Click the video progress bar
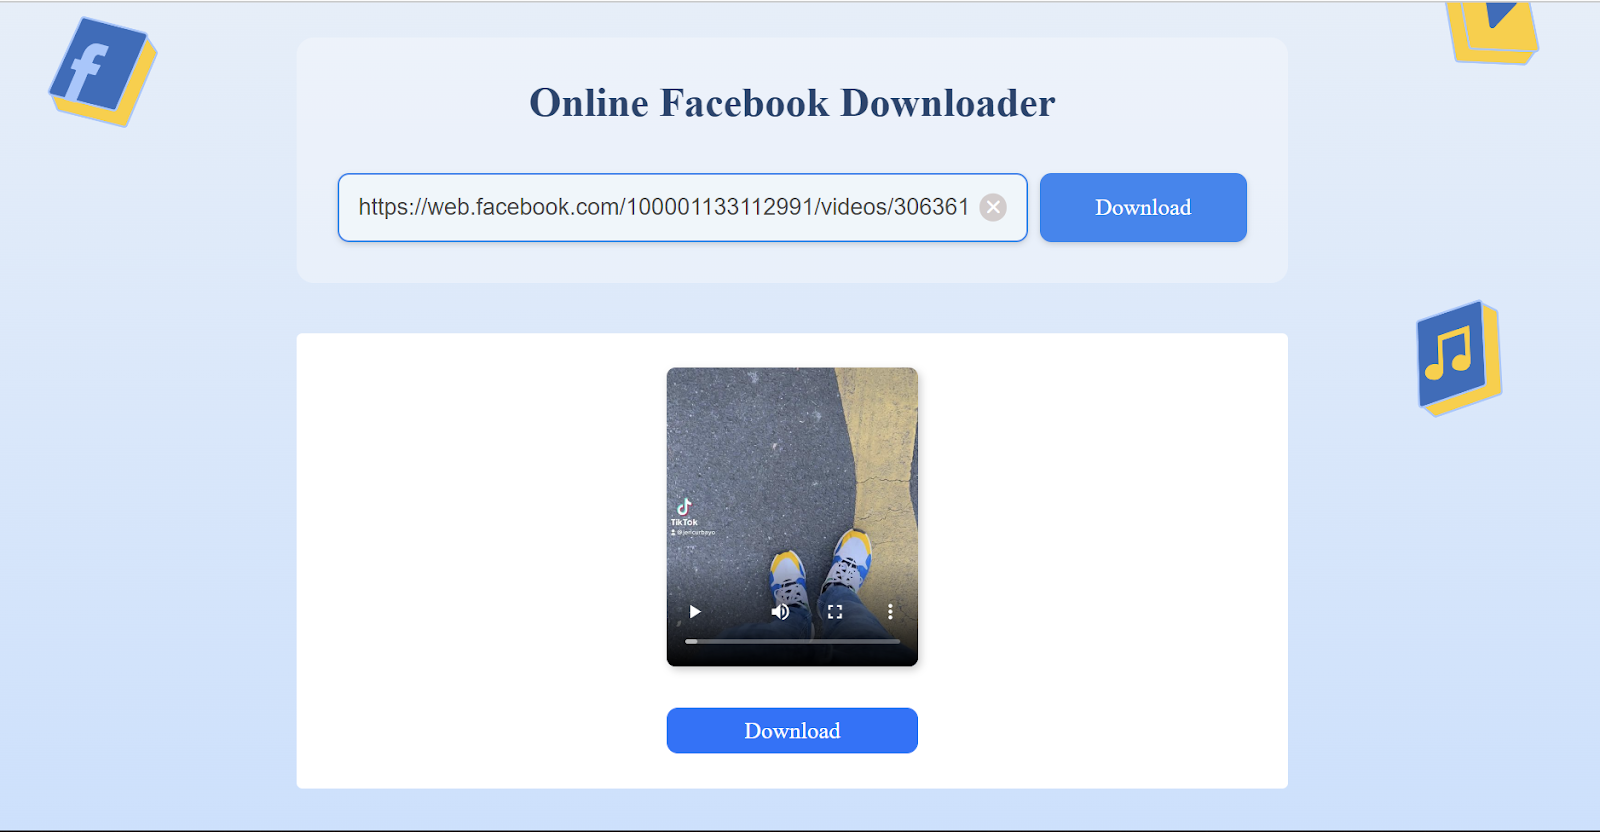The height and width of the screenshot is (832, 1600). coord(792,641)
